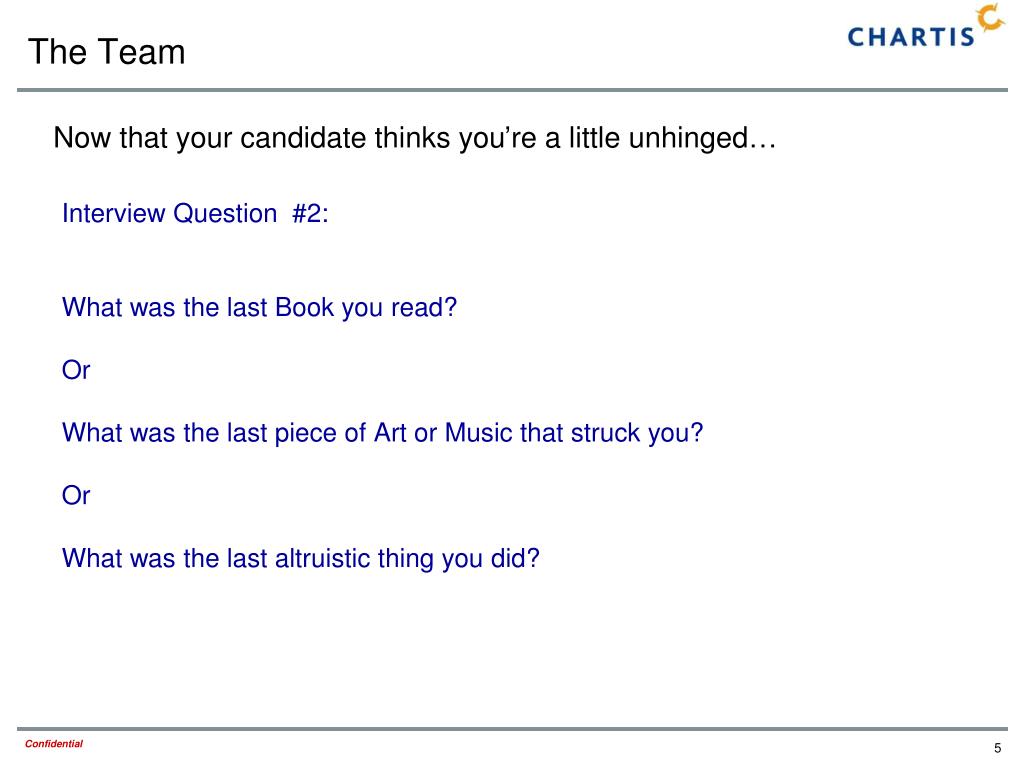
Task: Select the Art or Music question line
Action: [382, 433]
